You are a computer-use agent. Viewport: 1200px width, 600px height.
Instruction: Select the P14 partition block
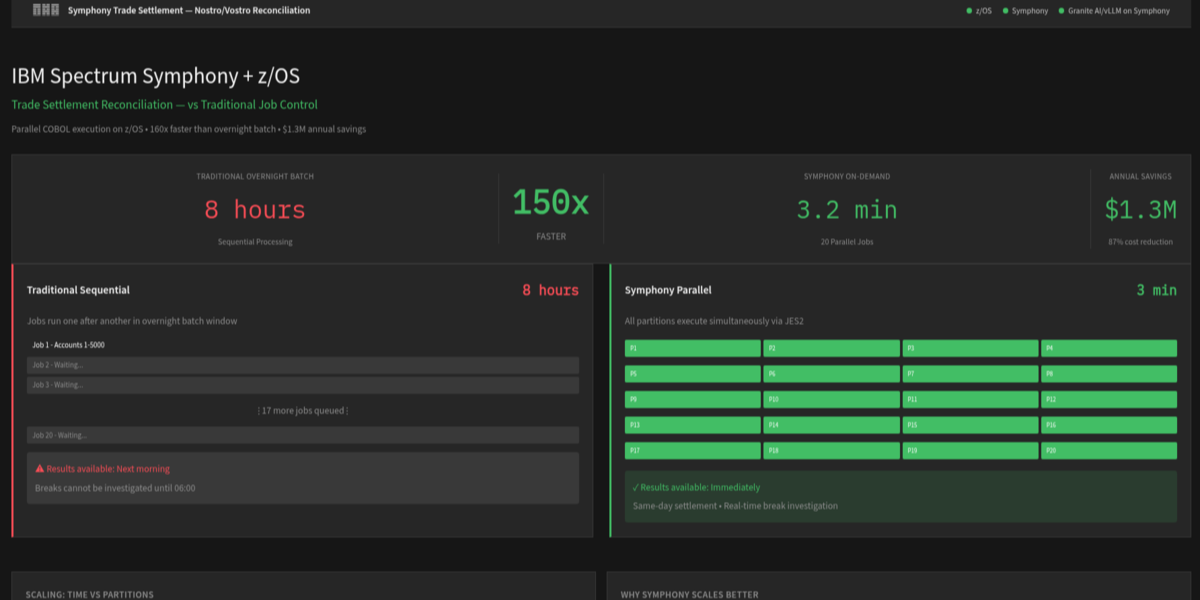point(831,425)
